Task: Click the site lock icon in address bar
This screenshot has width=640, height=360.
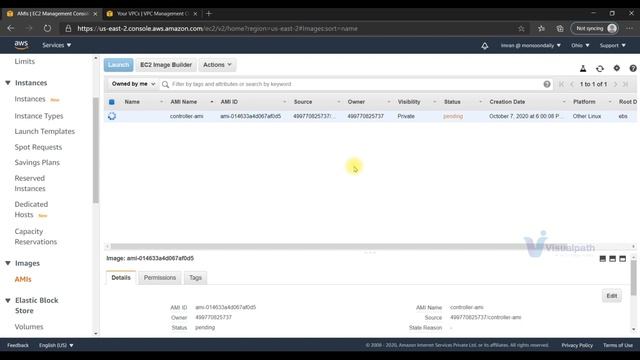Action: (x=68, y=29)
